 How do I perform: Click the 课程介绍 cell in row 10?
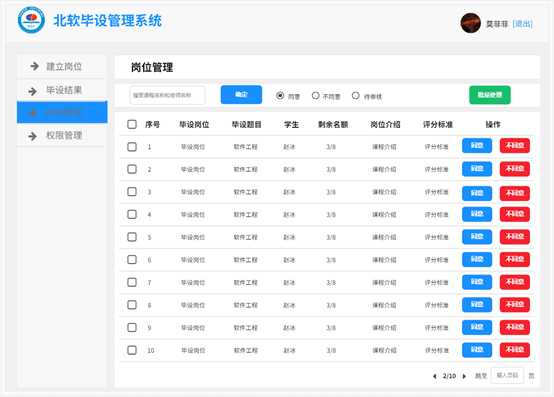(384, 350)
